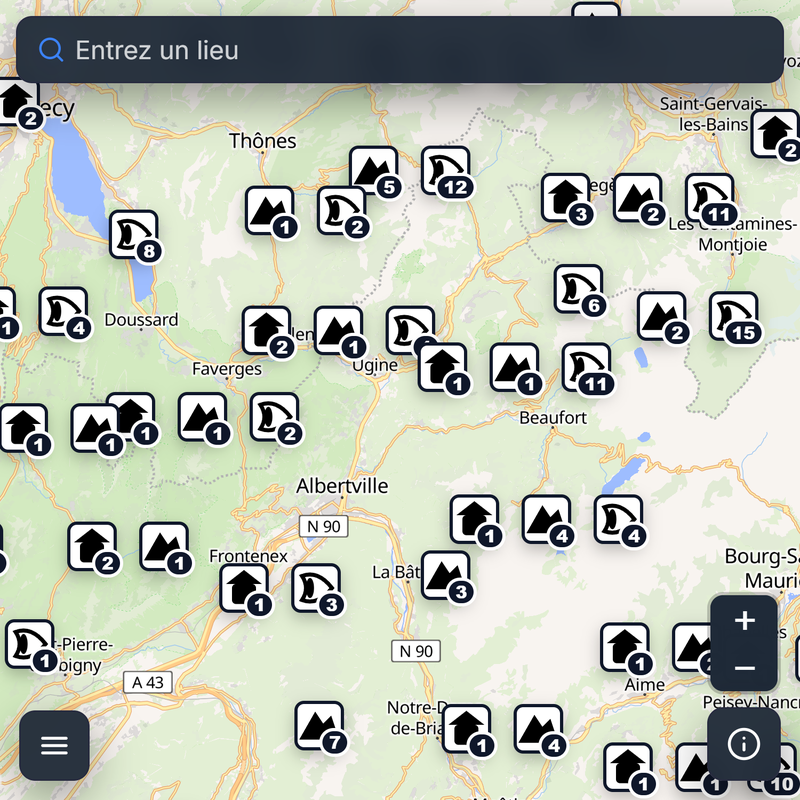Click the Albertville town label

(x=342, y=486)
